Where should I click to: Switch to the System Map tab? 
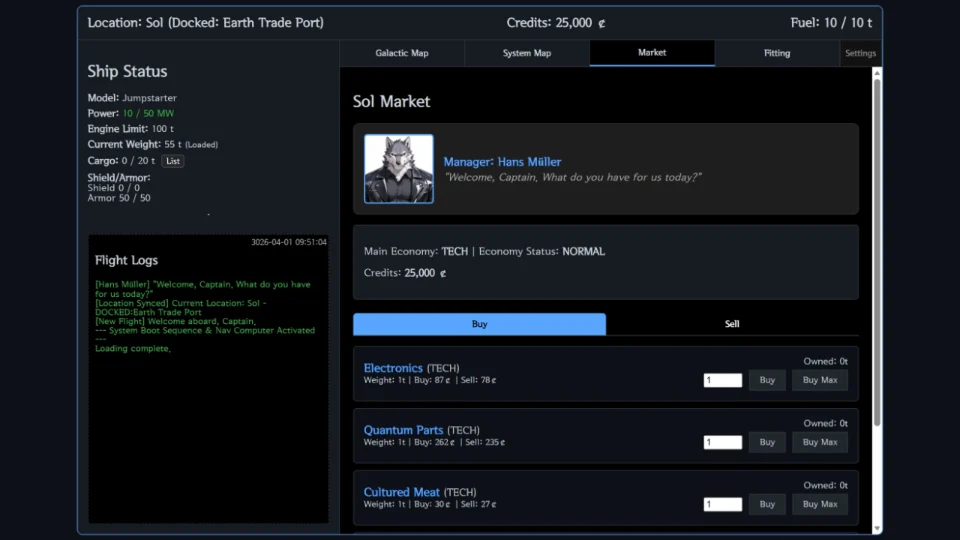(526, 53)
